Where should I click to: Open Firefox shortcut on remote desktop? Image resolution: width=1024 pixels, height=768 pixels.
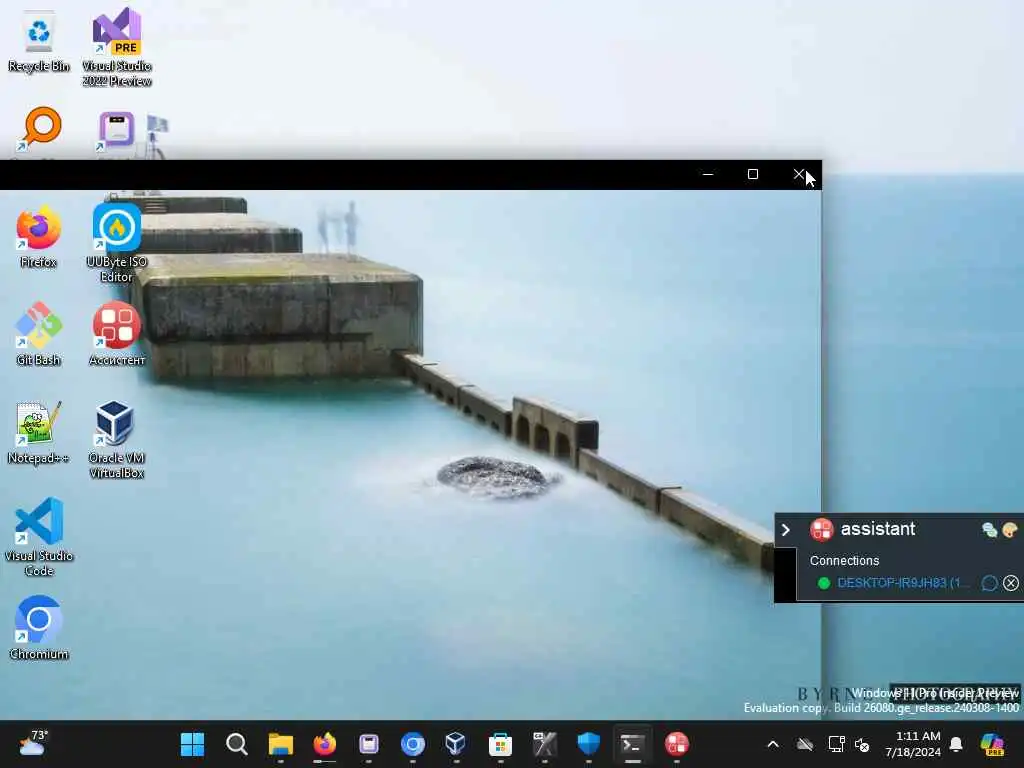(38, 237)
